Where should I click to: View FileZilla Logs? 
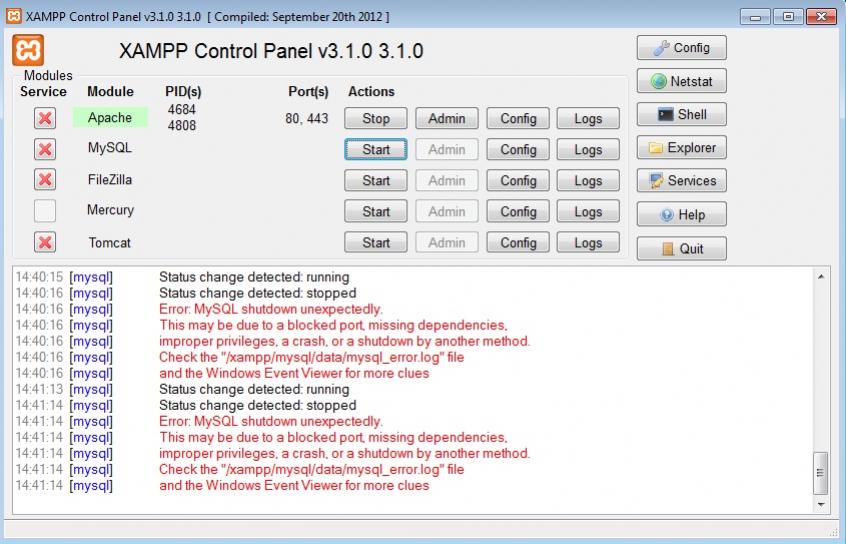[x=588, y=180]
